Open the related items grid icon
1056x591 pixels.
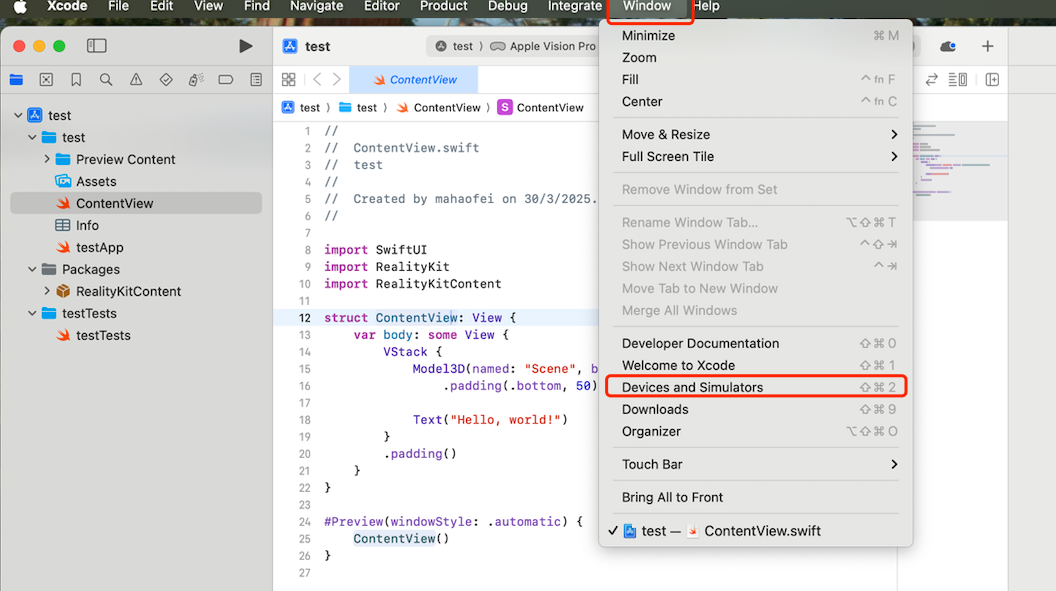[x=288, y=79]
